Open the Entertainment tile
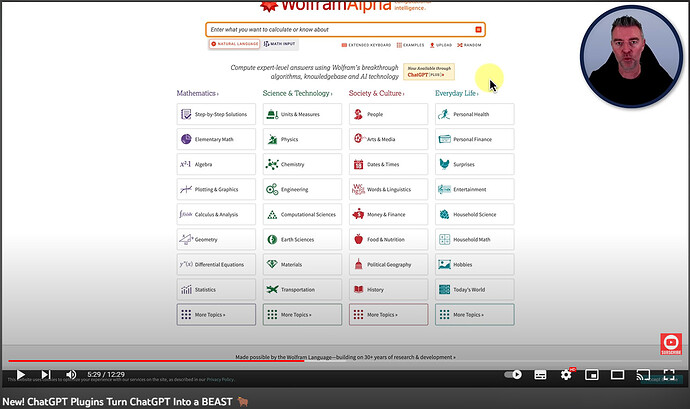The image size is (690, 409). coord(475,190)
